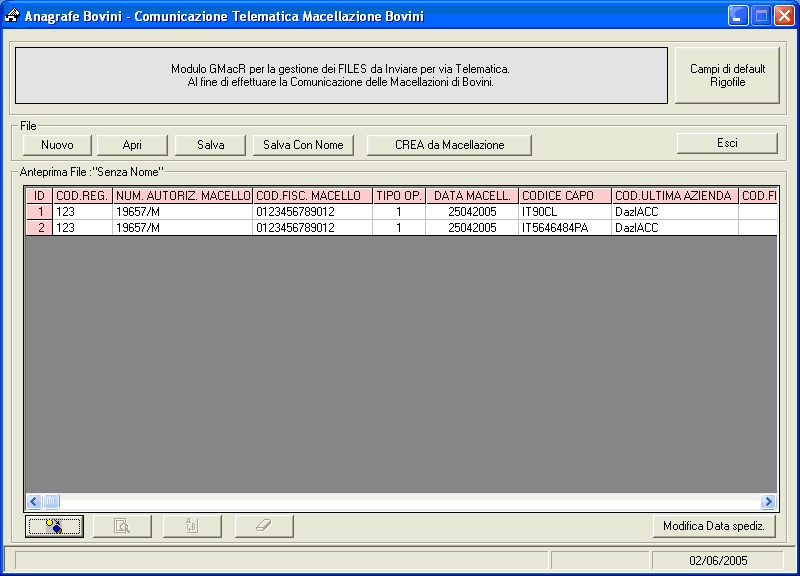800x576 pixels.
Task: Minimize the Anagrafe Bovini window
Action: pos(737,16)
